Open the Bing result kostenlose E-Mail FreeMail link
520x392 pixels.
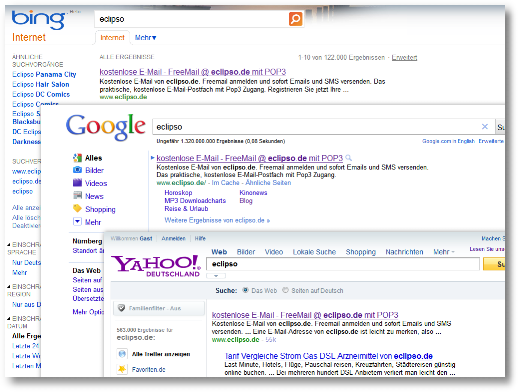(x=193, y=72)
